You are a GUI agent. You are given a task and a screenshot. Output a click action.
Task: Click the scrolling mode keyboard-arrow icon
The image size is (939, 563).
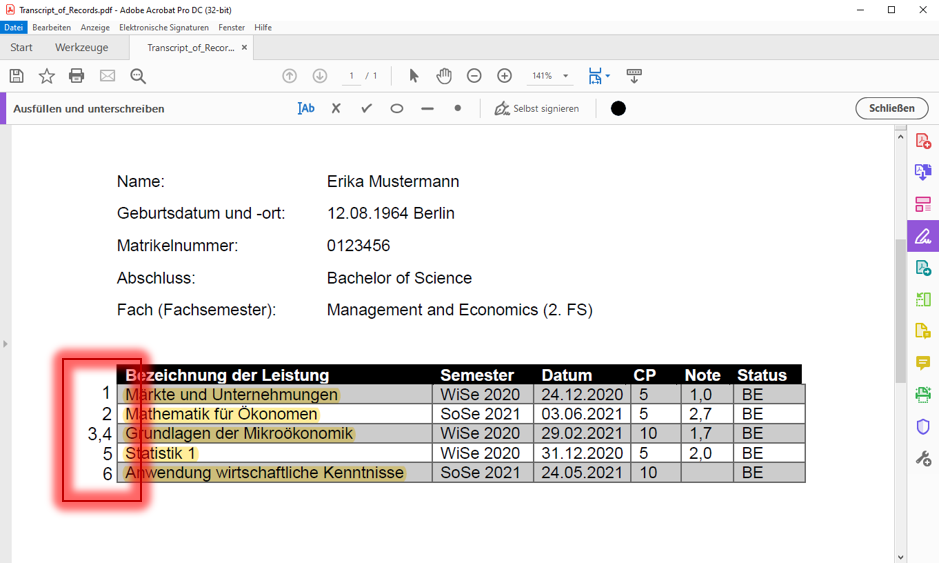tap(634, 76)
